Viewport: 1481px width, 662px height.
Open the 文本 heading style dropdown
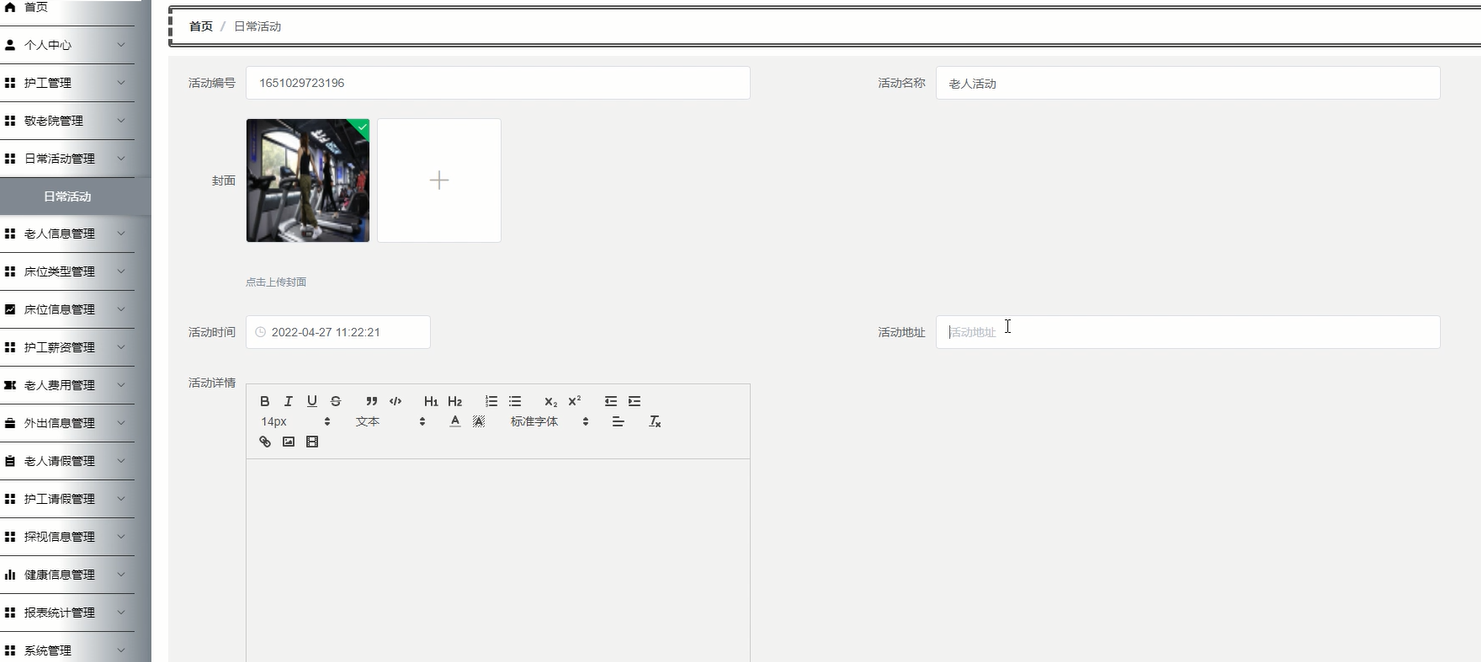[390, 422]
